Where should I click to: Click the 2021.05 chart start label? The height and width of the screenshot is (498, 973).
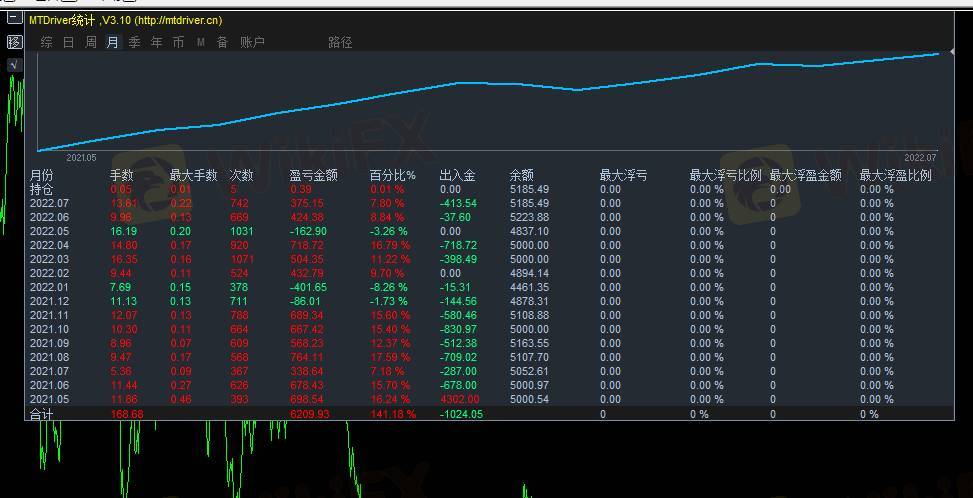81,158
